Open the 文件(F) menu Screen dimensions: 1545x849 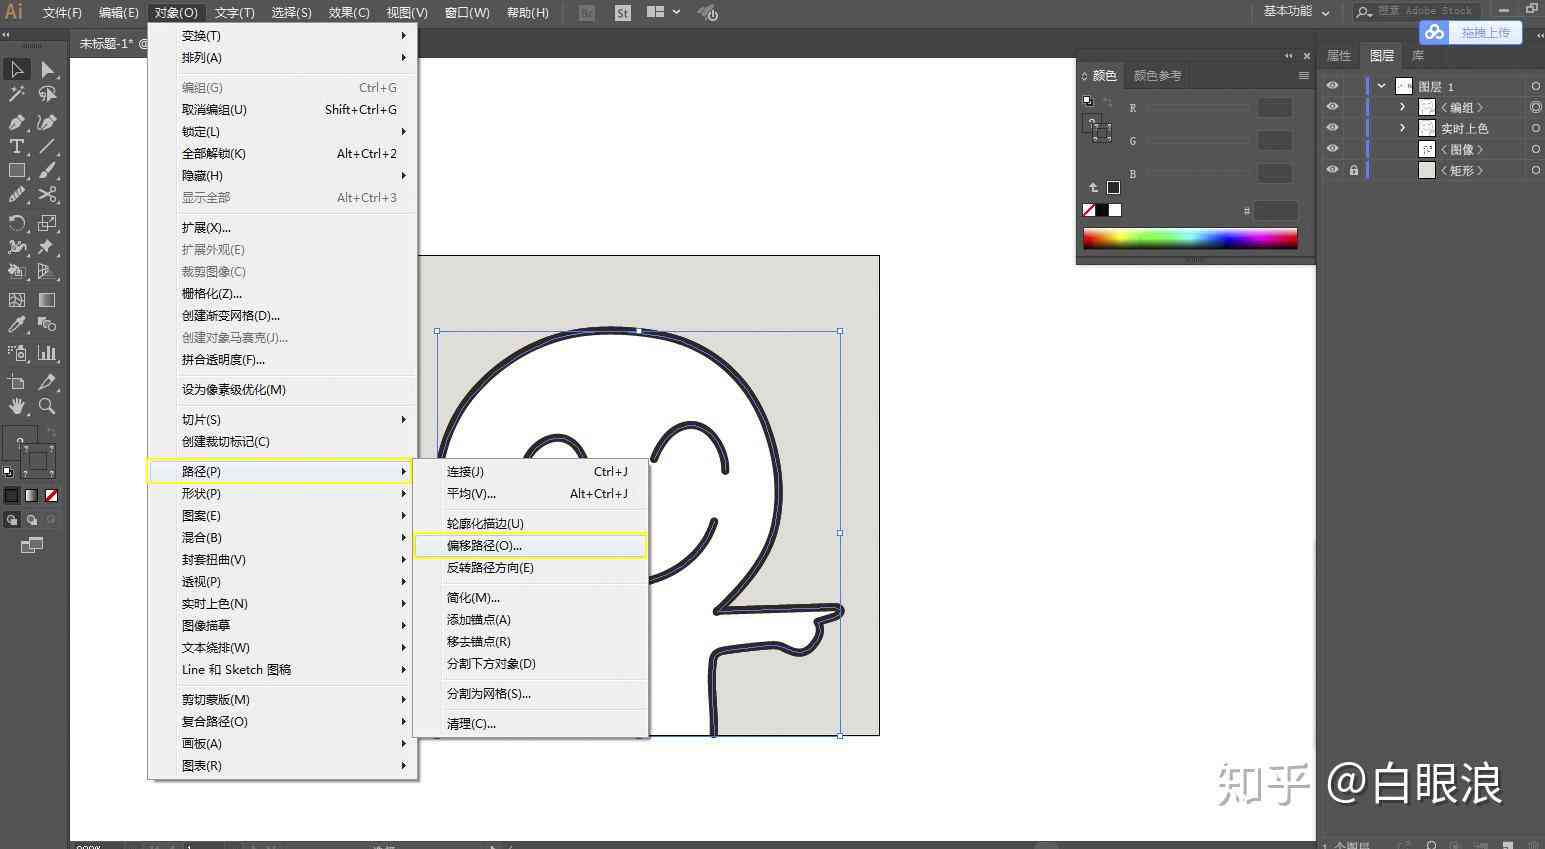pos(62,13)
